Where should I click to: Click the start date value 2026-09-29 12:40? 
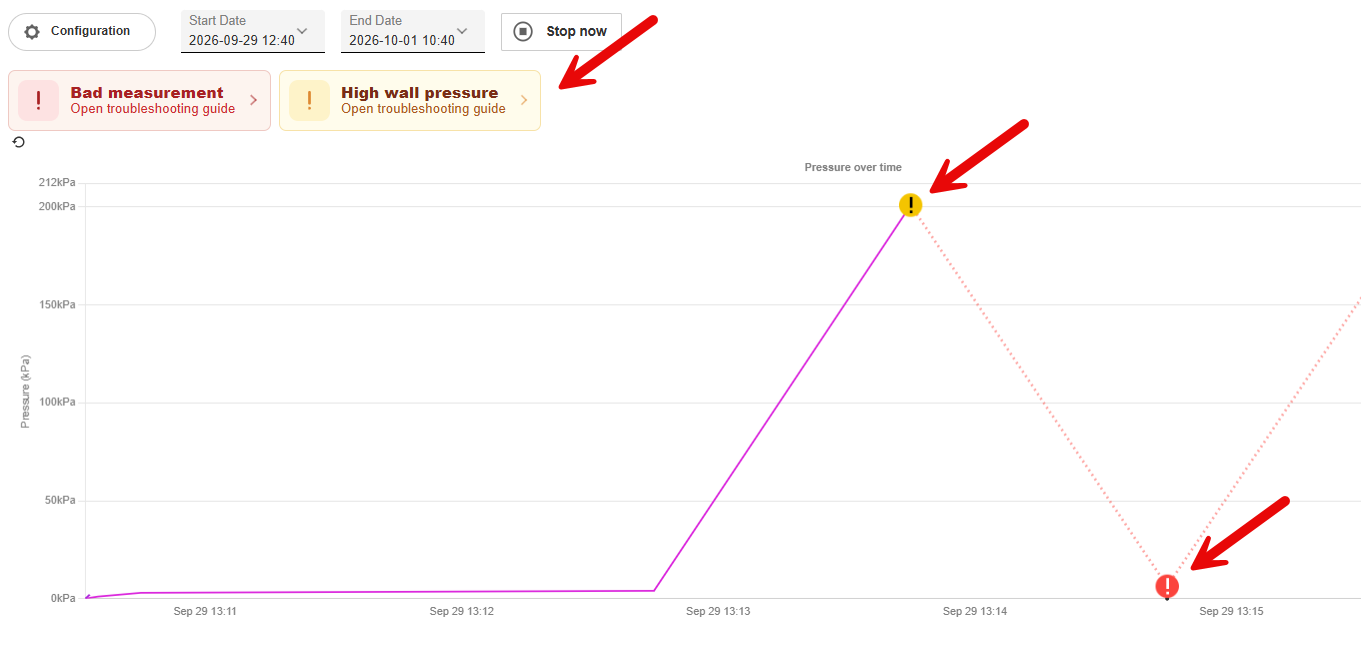point(242,41)
